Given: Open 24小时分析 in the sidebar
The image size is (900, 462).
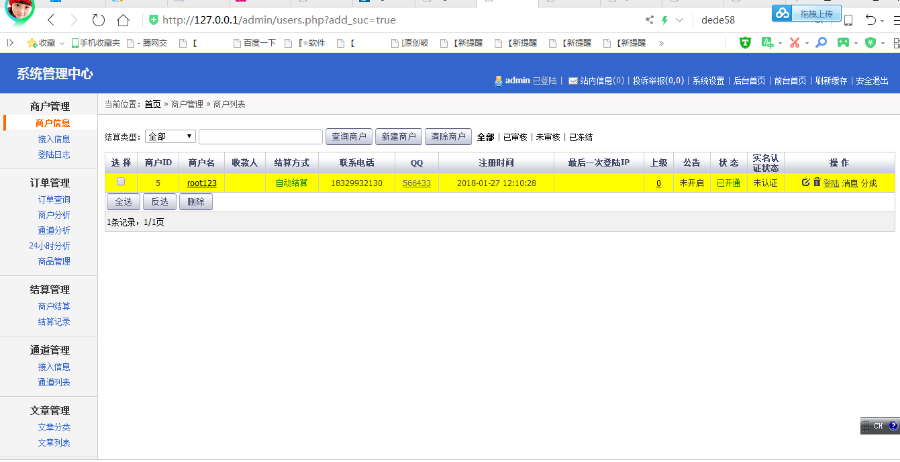Looking at the screenshot, I should (49, 246).
